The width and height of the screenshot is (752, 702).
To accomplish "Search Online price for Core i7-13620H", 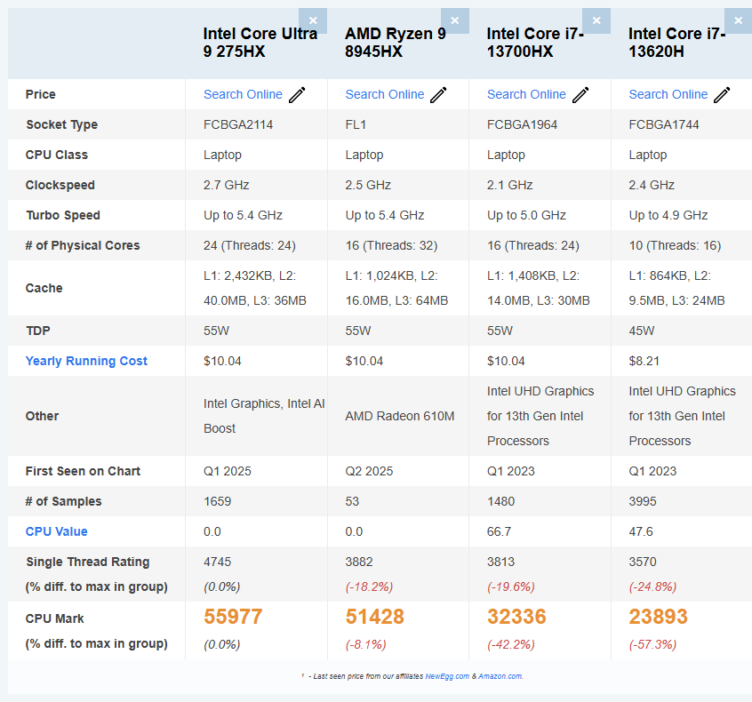I will [668, 94].
